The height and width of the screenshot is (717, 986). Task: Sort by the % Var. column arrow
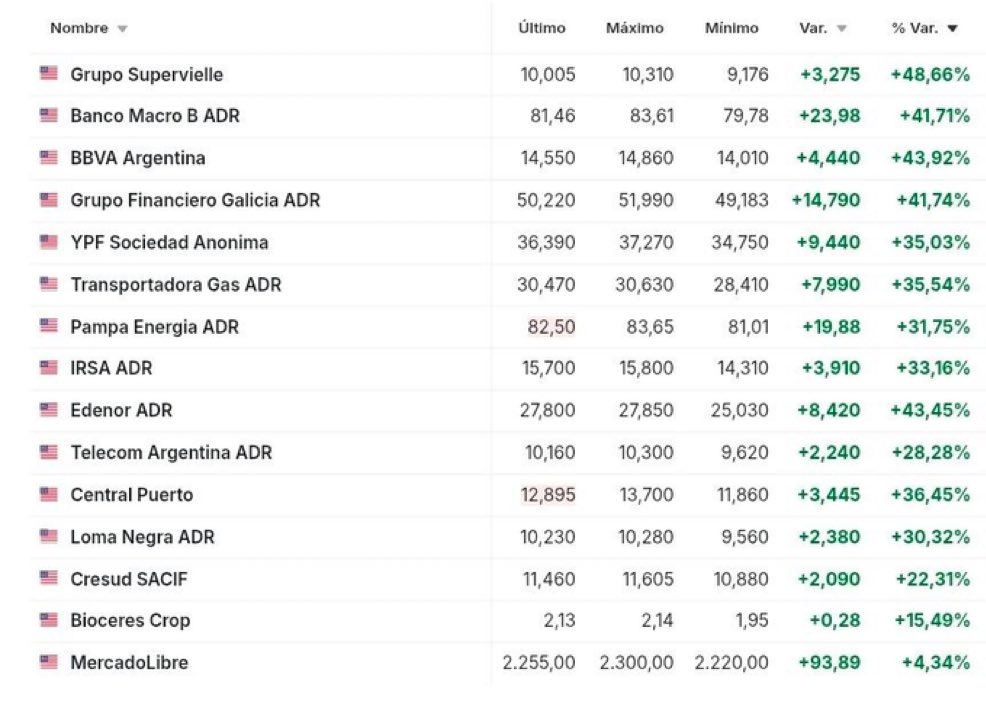click(x=952, y=29)
